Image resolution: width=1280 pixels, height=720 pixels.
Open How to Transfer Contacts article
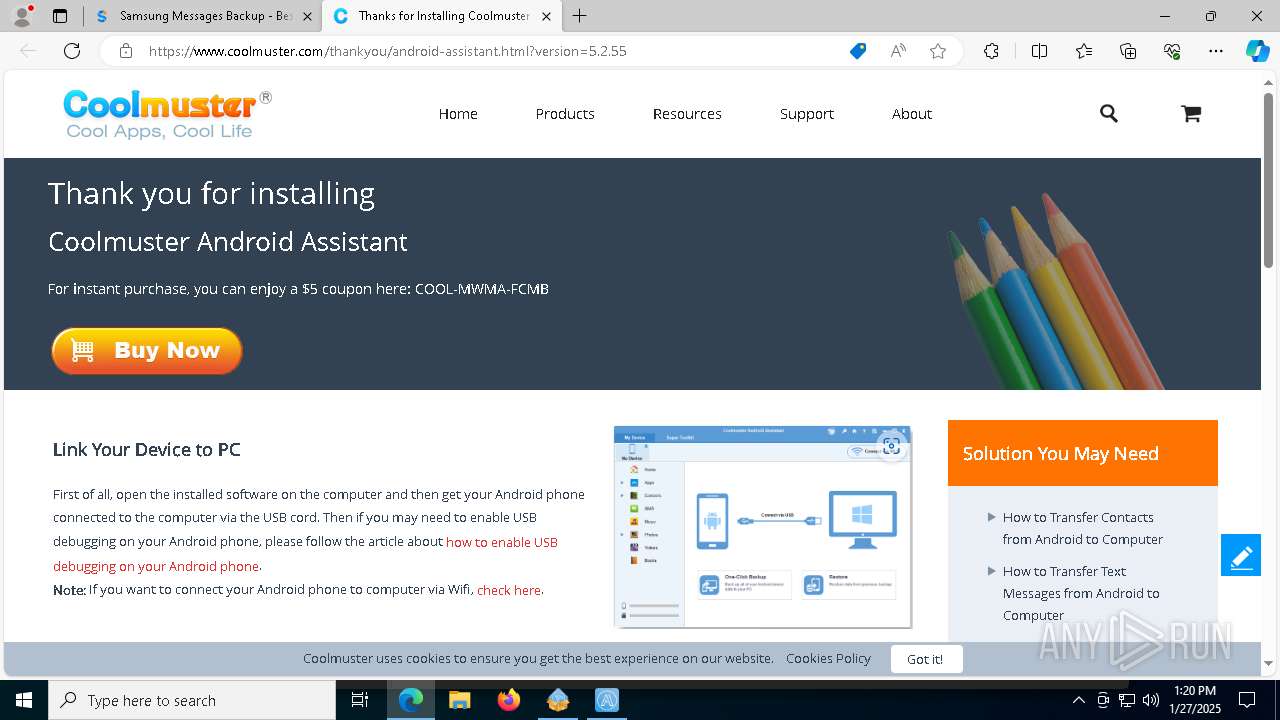(1083, 528)
